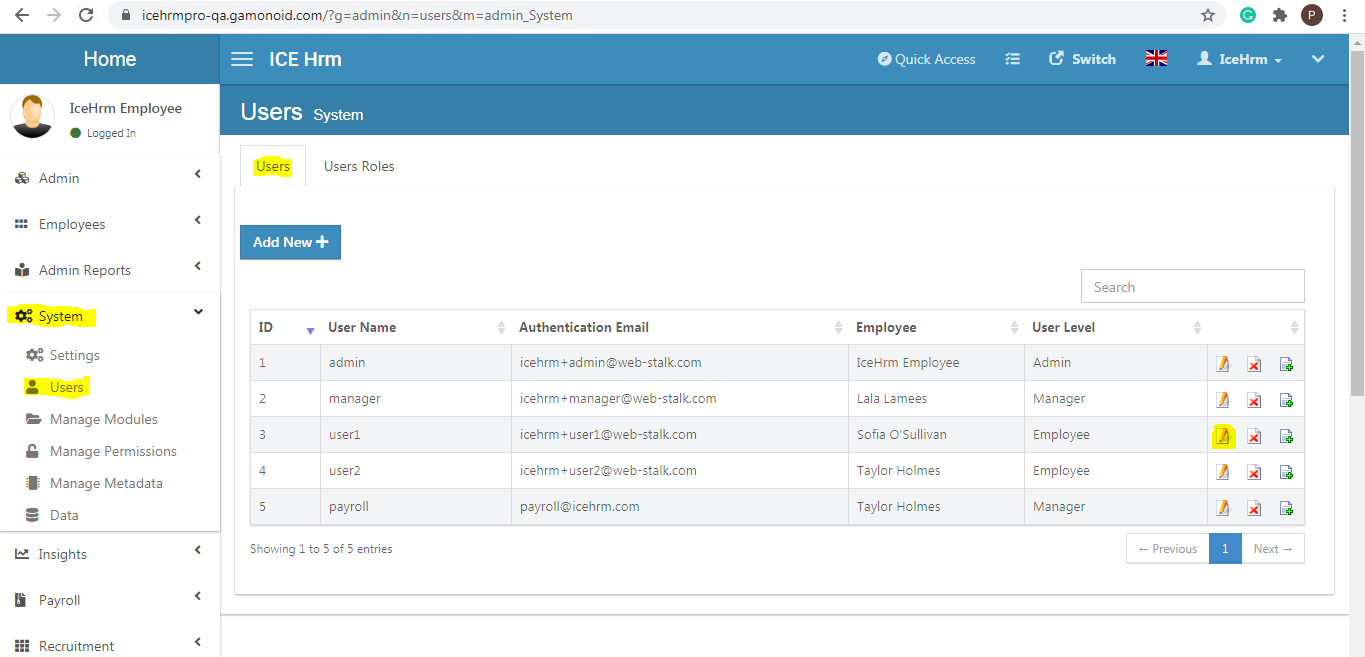Screen dimensions: 1365x657
Task: Bookmark this page with the star icon
Action: click(1208, 15)
